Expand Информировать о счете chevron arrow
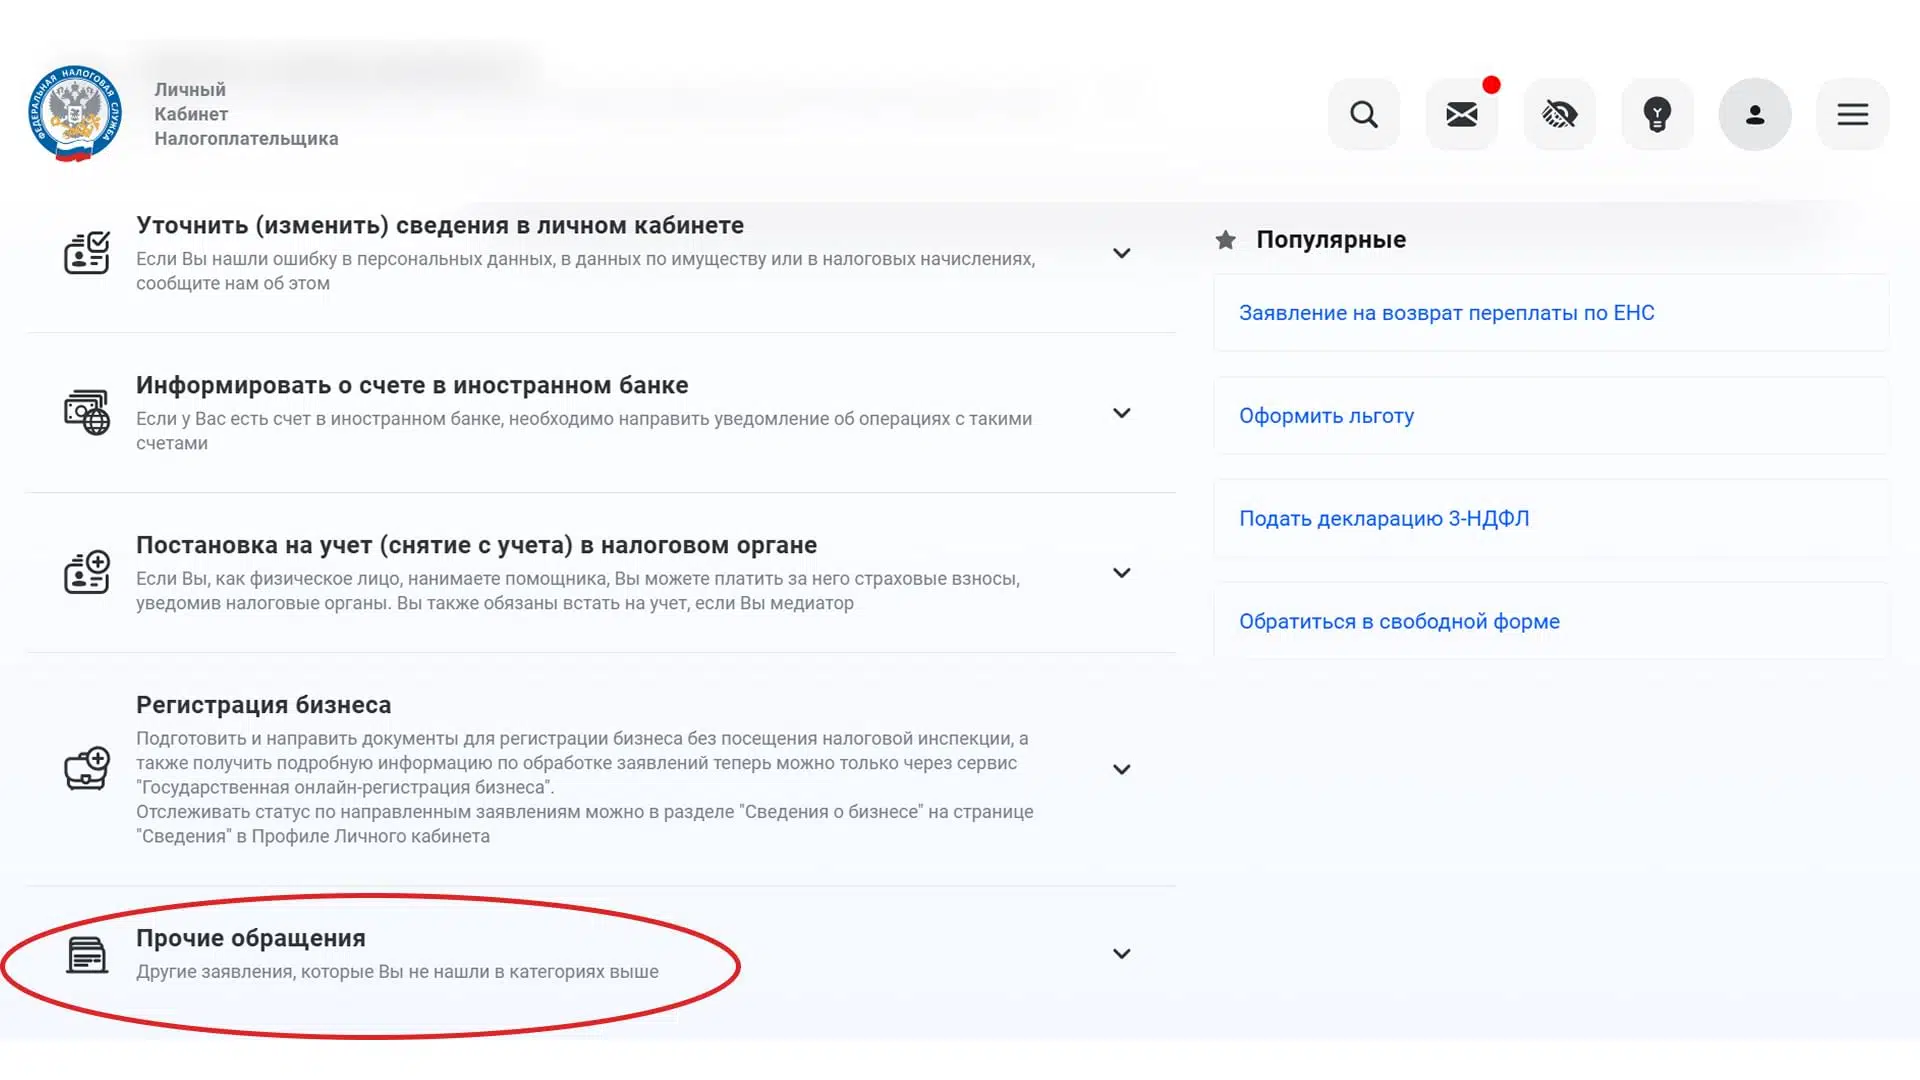 pyautogui.click(x=1122, y=413)
